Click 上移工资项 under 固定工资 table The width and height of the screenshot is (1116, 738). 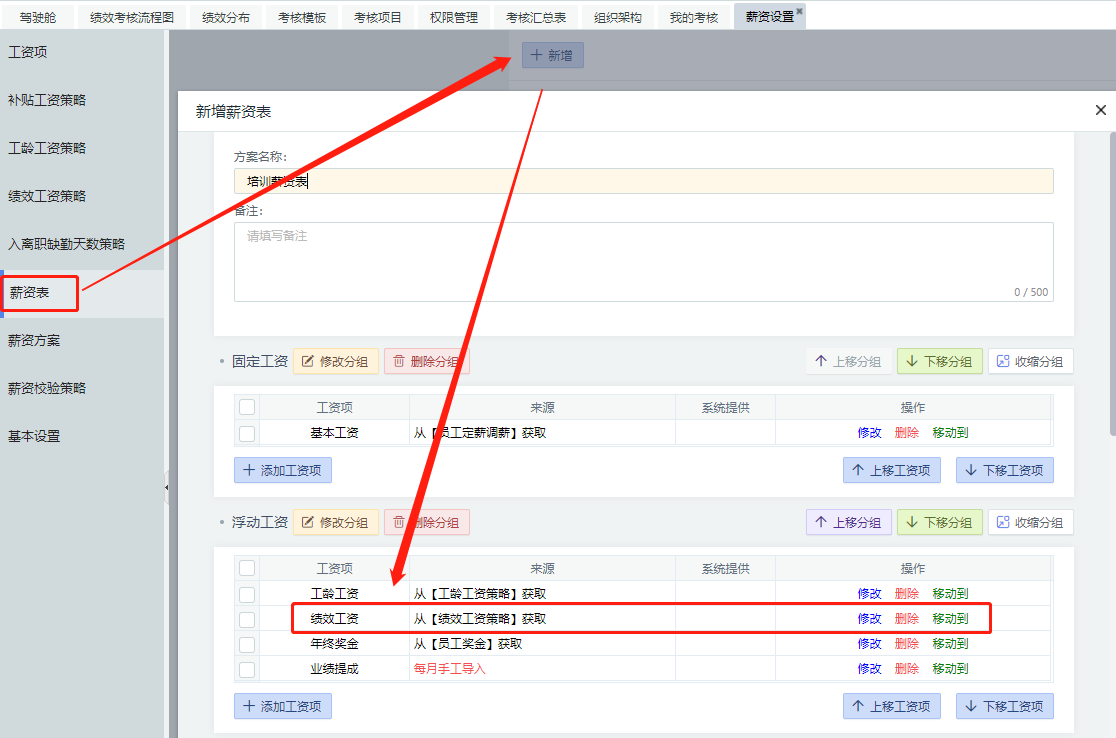[891, 470]
